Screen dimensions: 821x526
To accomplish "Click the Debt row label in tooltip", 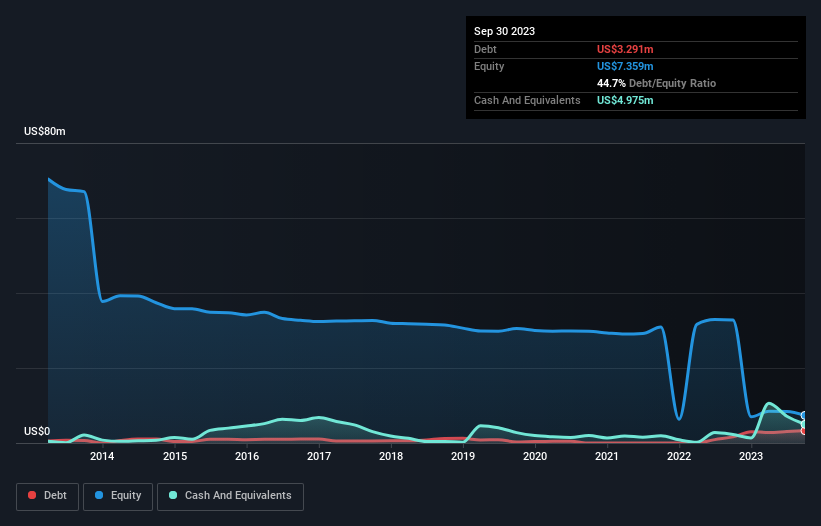I will [485, 49].
